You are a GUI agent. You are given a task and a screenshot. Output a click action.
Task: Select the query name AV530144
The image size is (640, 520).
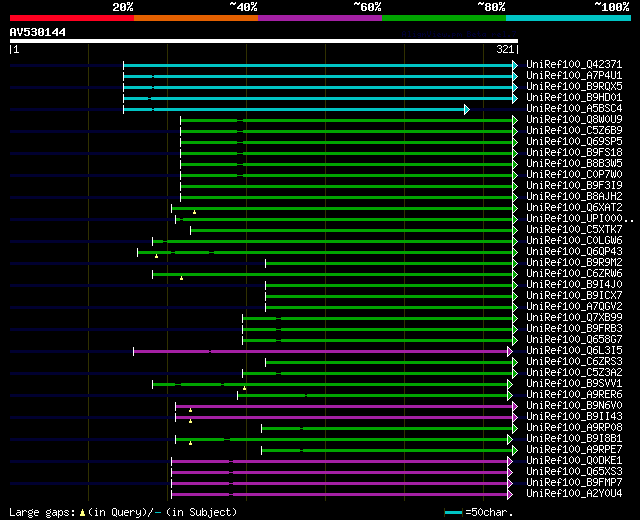click(x=38, y=32)
